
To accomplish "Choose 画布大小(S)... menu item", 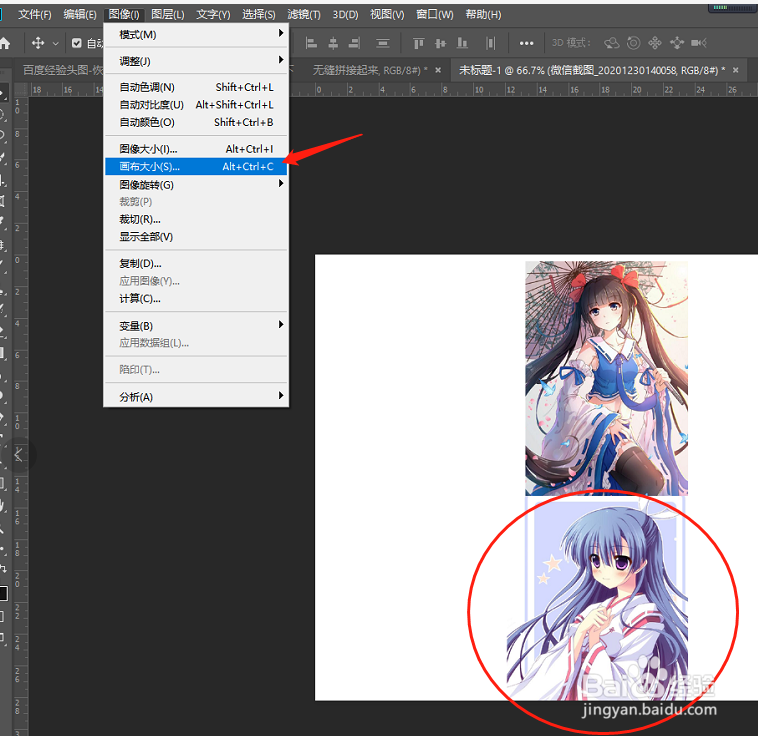I will pyautogui.click(x=196, y=166).
